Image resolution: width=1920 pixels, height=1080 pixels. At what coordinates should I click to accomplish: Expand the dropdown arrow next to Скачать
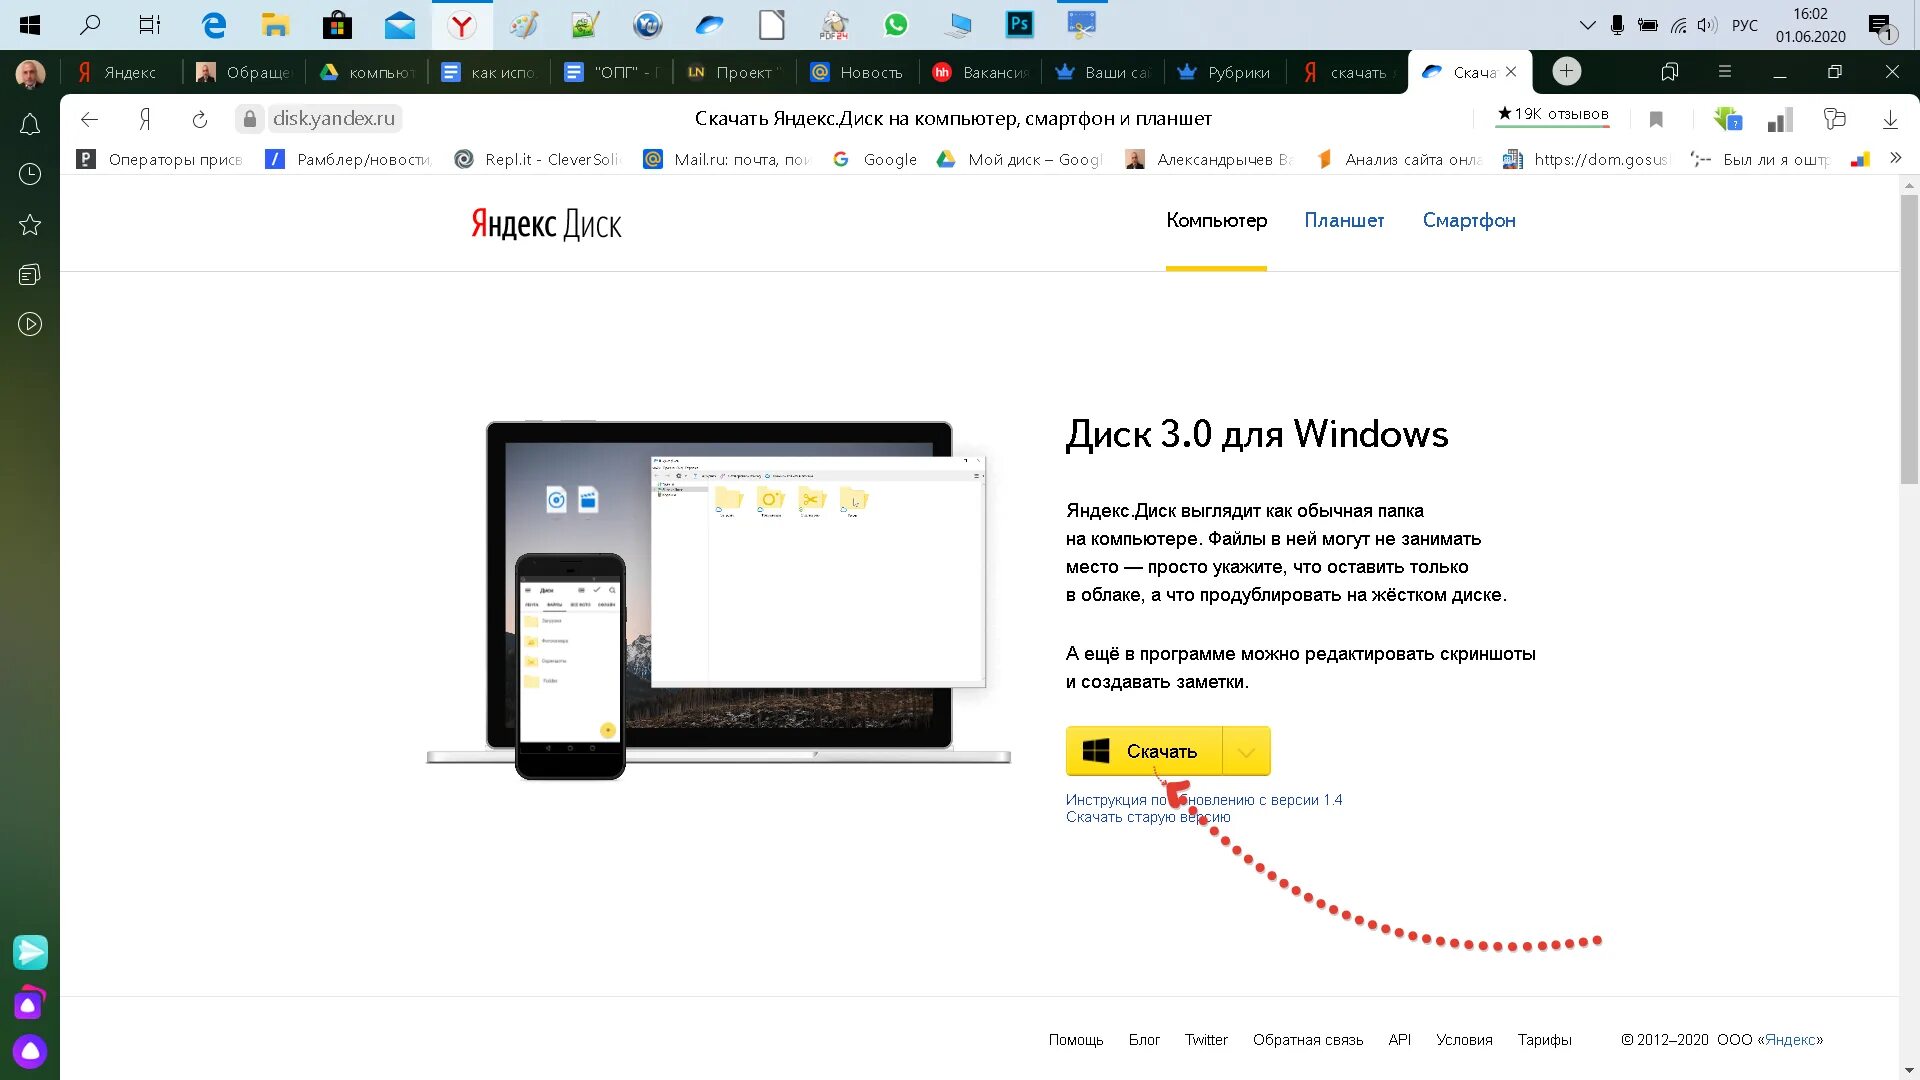pyautogui.click(x=1246, y=751)
